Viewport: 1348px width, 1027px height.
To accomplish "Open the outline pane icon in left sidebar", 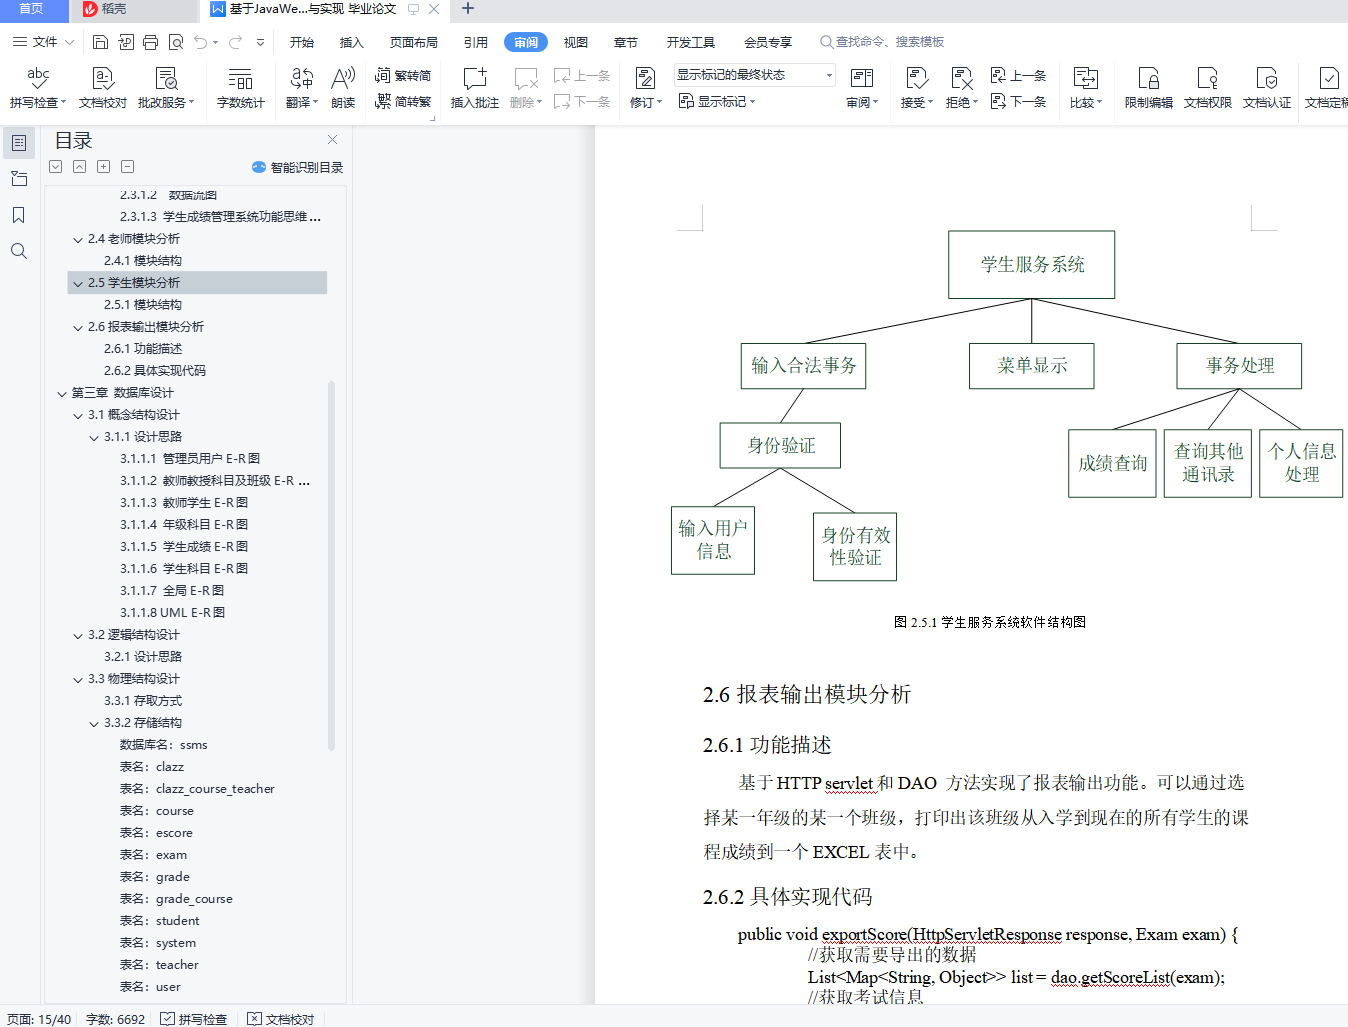I will (x=19, y=143).
